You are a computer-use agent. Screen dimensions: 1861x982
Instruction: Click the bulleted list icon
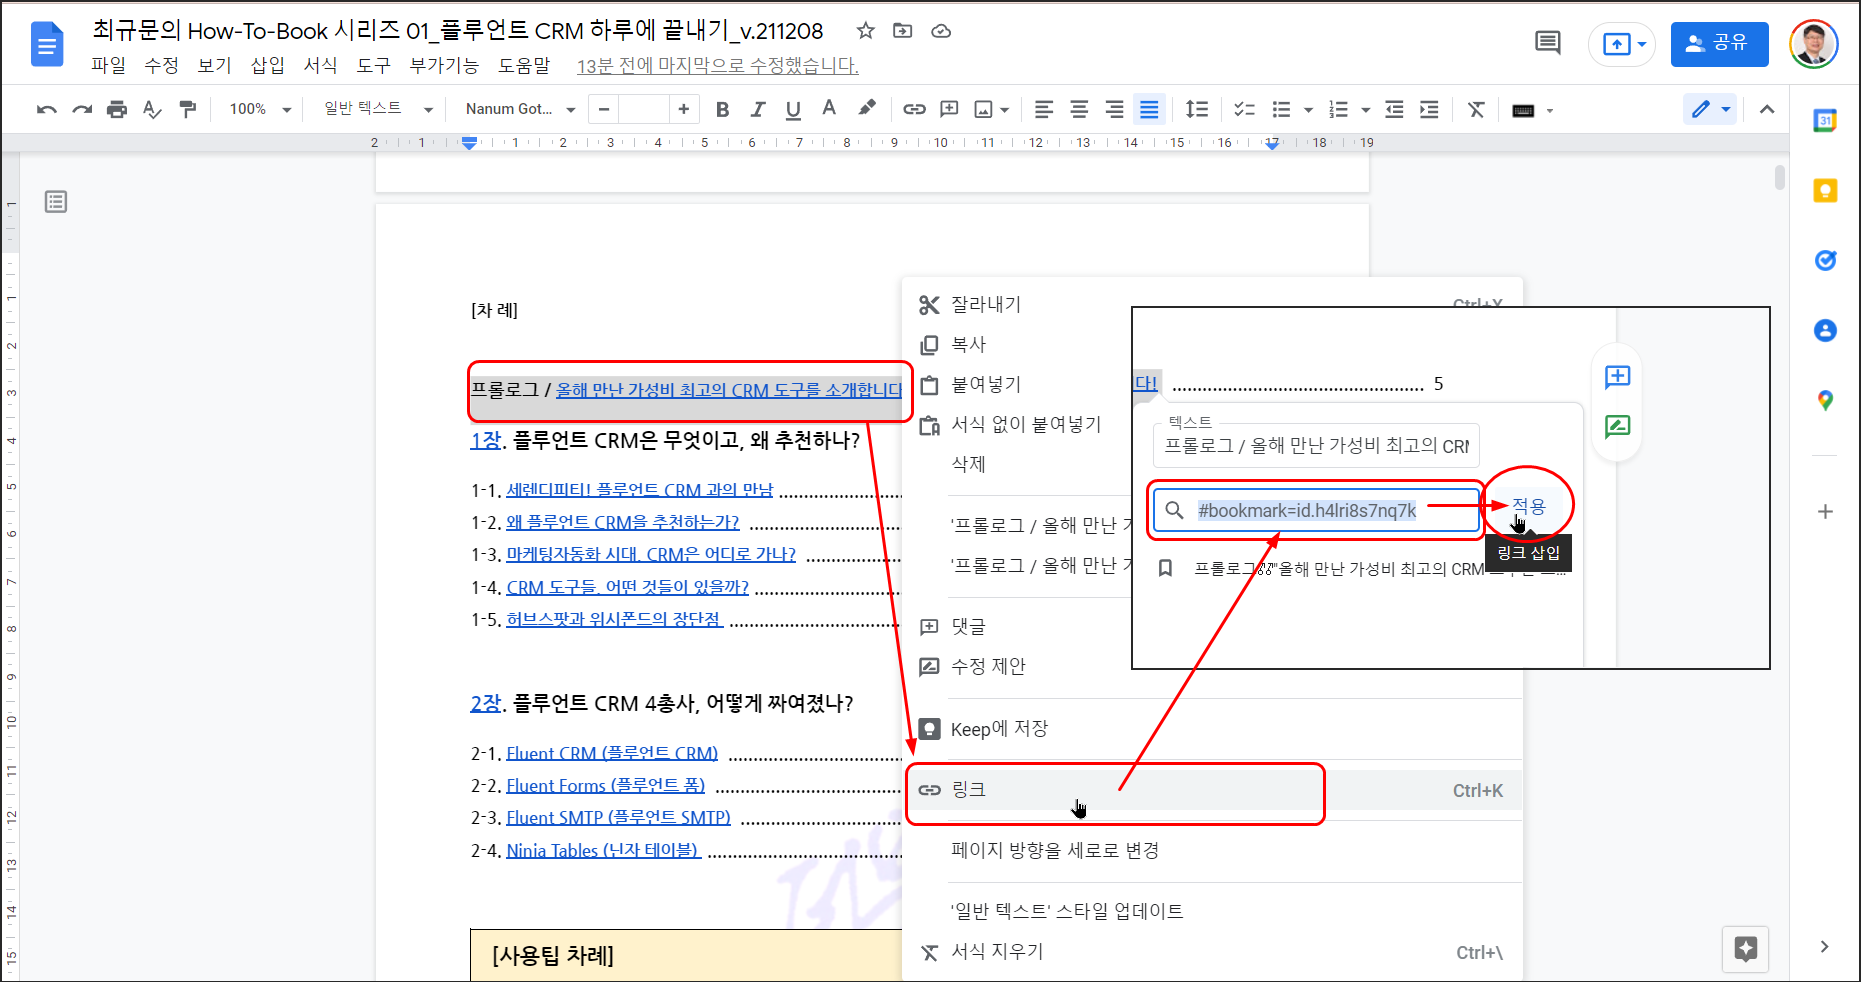pos(1281,110)
